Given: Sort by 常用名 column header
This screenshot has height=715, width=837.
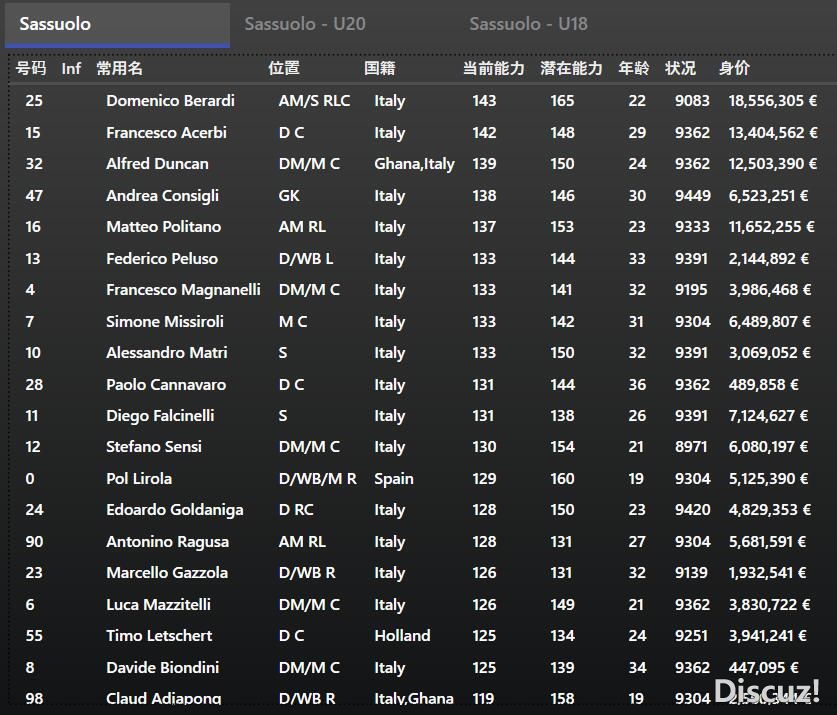Looking at the screenshot, I should 120,68.
